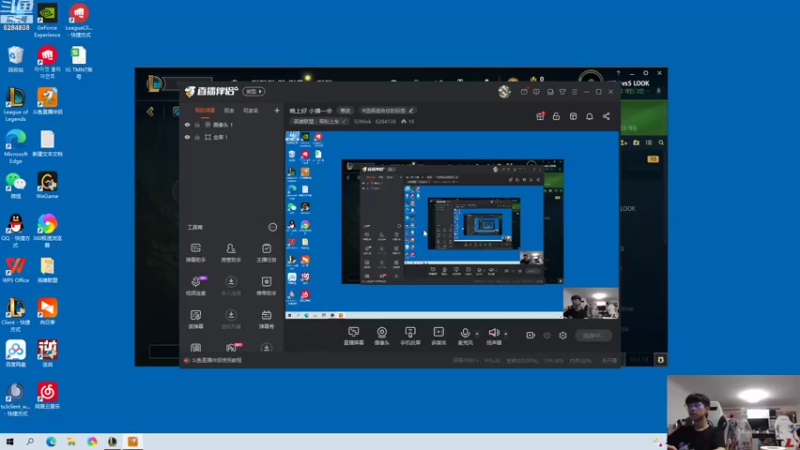Open taskbar search magnifier
Screen dimensions: 800x450
click(x=30, y=441)
